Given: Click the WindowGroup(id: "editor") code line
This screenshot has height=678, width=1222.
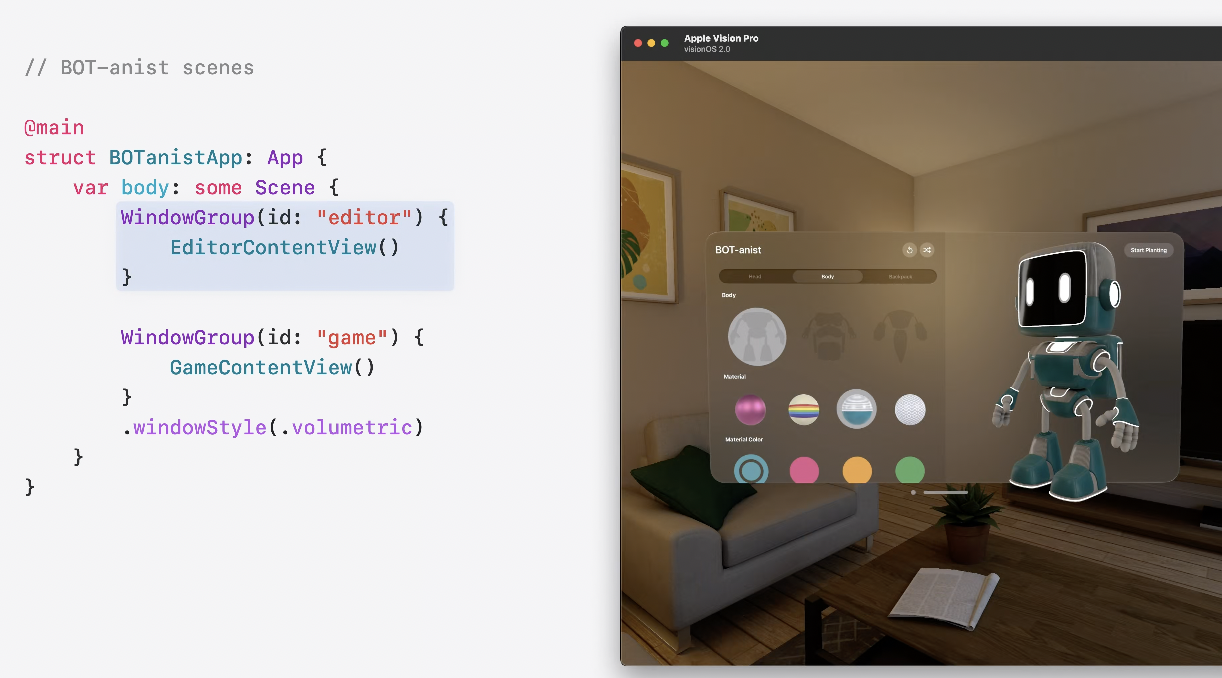Looking at the screenshot, I should [x=285, y=217].
